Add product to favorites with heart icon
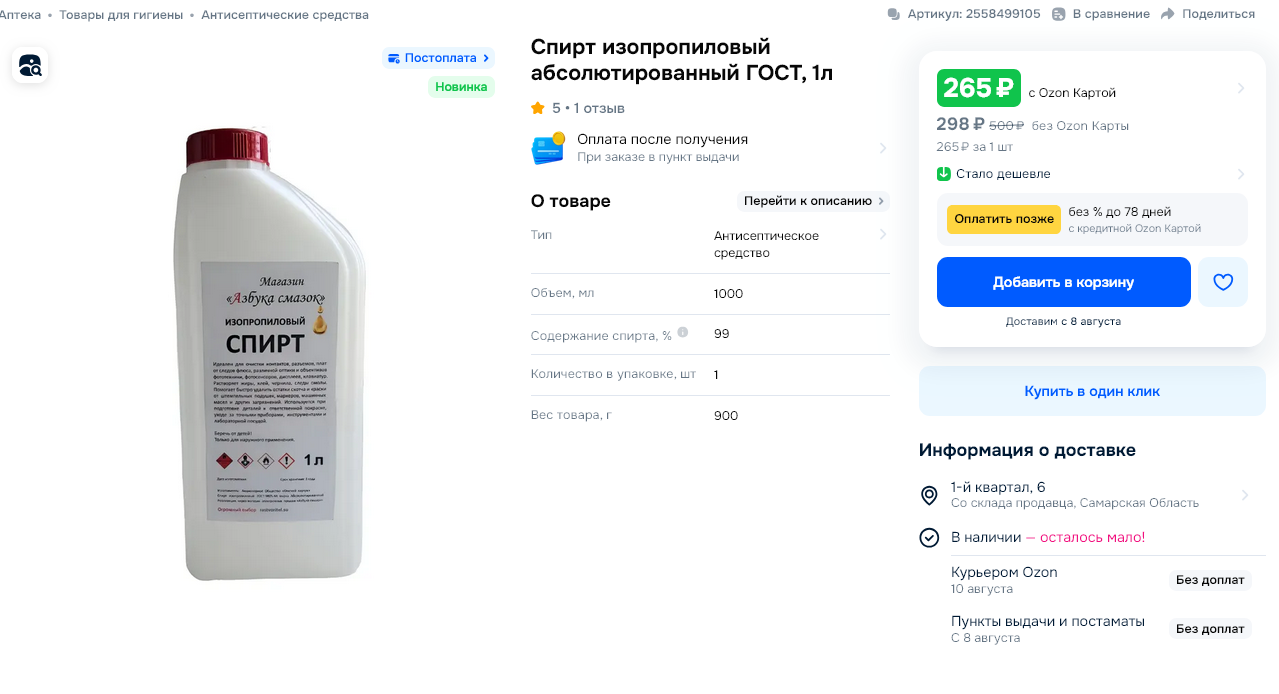The width and height of the screenshot is (1279, 694). [1223, 282]
